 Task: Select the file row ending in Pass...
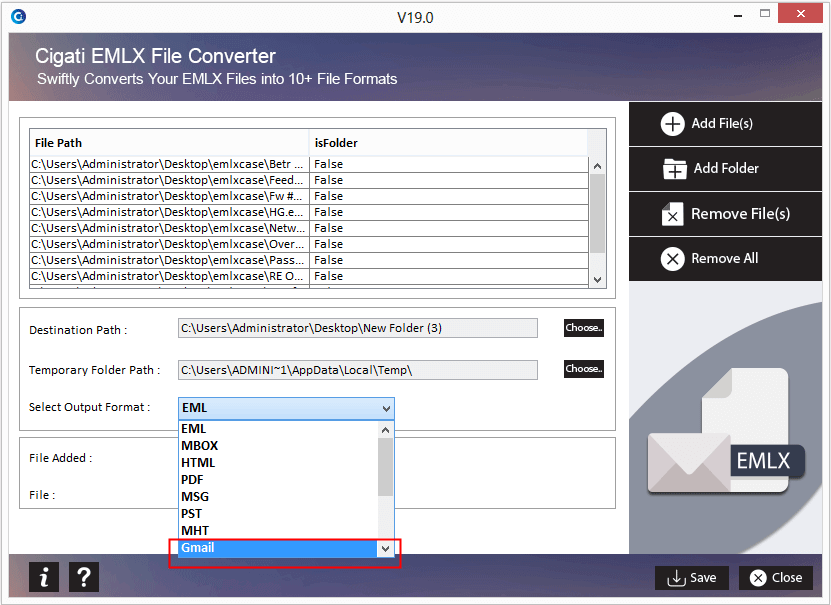click(x=309, y=260)
